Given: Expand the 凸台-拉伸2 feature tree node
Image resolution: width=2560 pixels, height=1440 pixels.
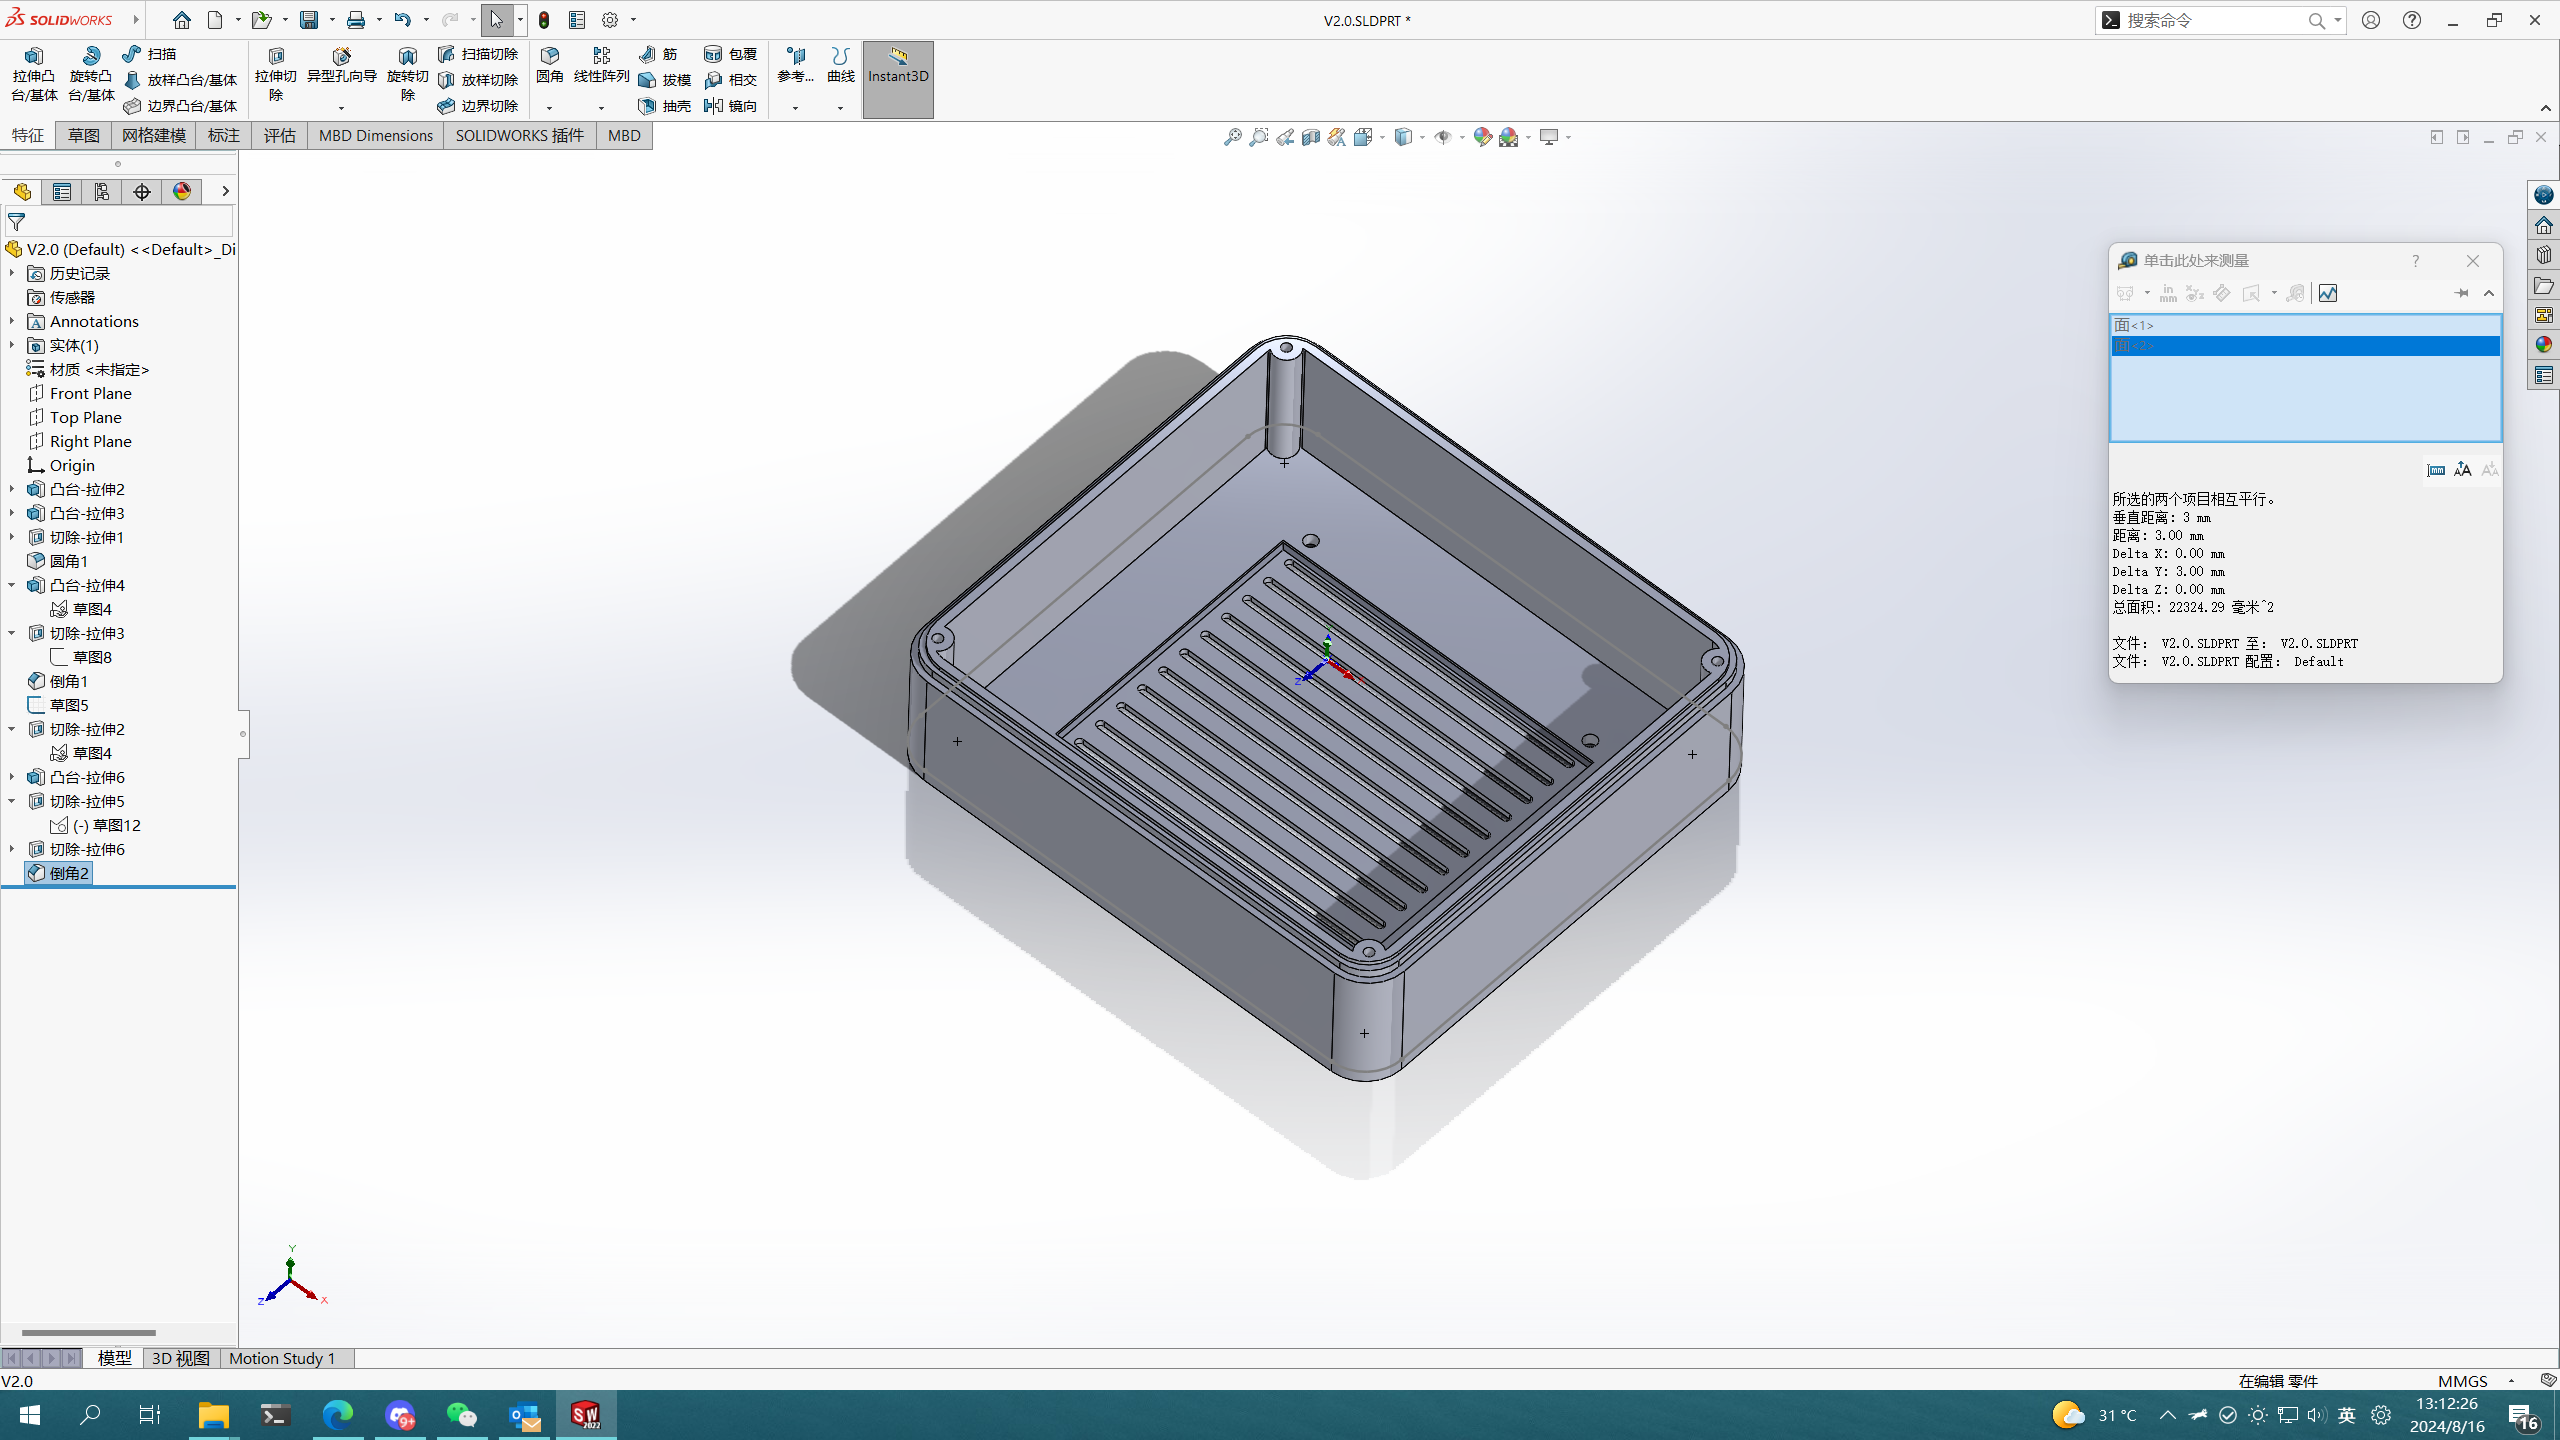Looking at the screenshot, I should click(x=12, y=489).
